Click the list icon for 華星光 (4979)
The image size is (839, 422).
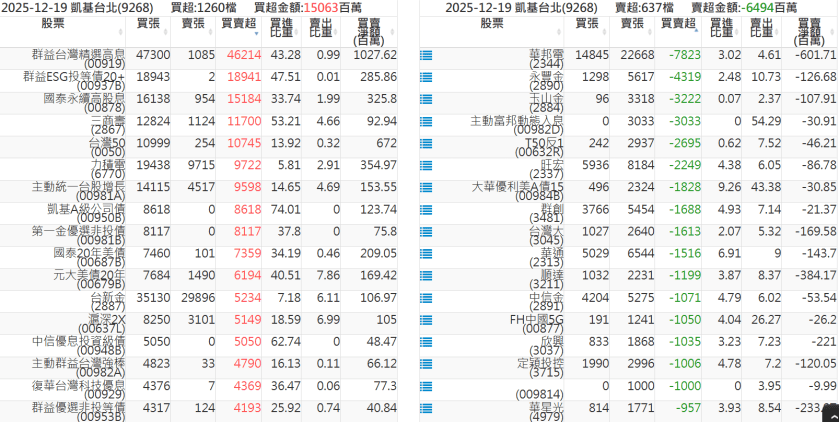point(426,409)
